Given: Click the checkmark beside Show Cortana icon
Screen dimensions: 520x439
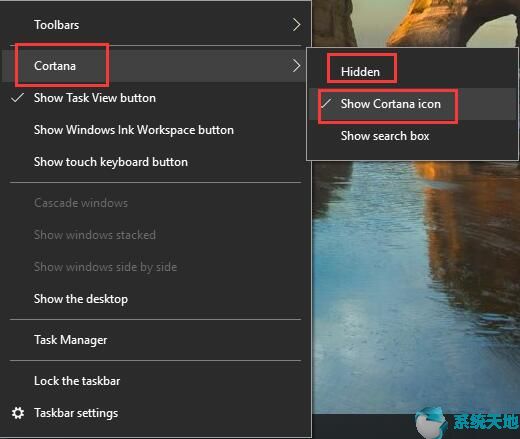Looking at the screenshot, I should (326, 104).
